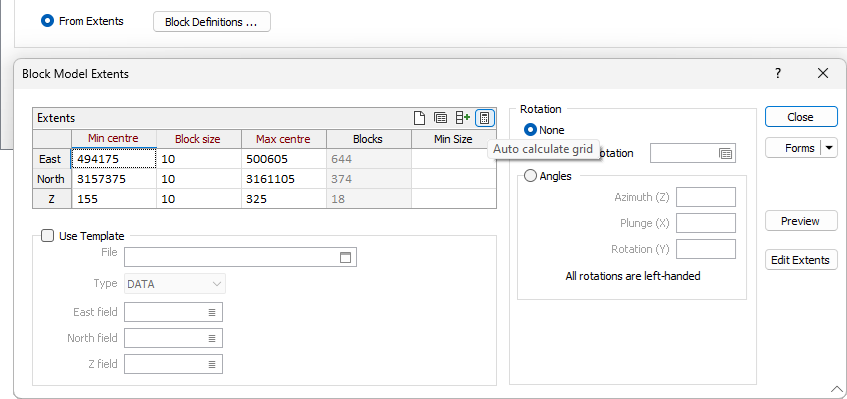Click the help question mark icon

(778, 73)
